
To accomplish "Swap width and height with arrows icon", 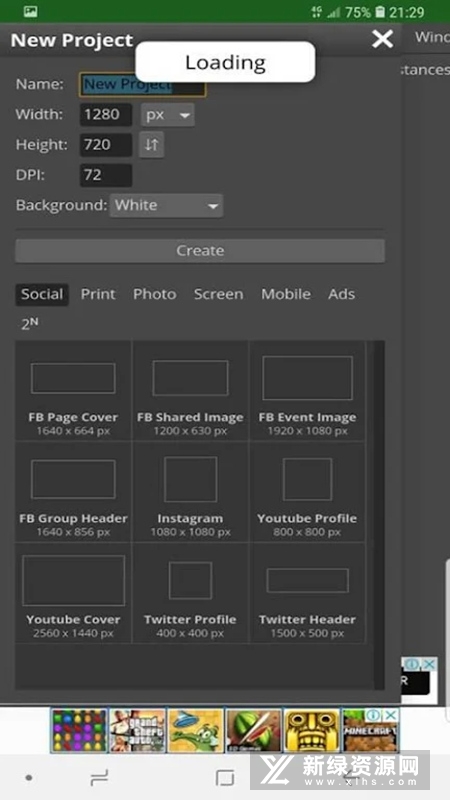I will tap(152, 144).
